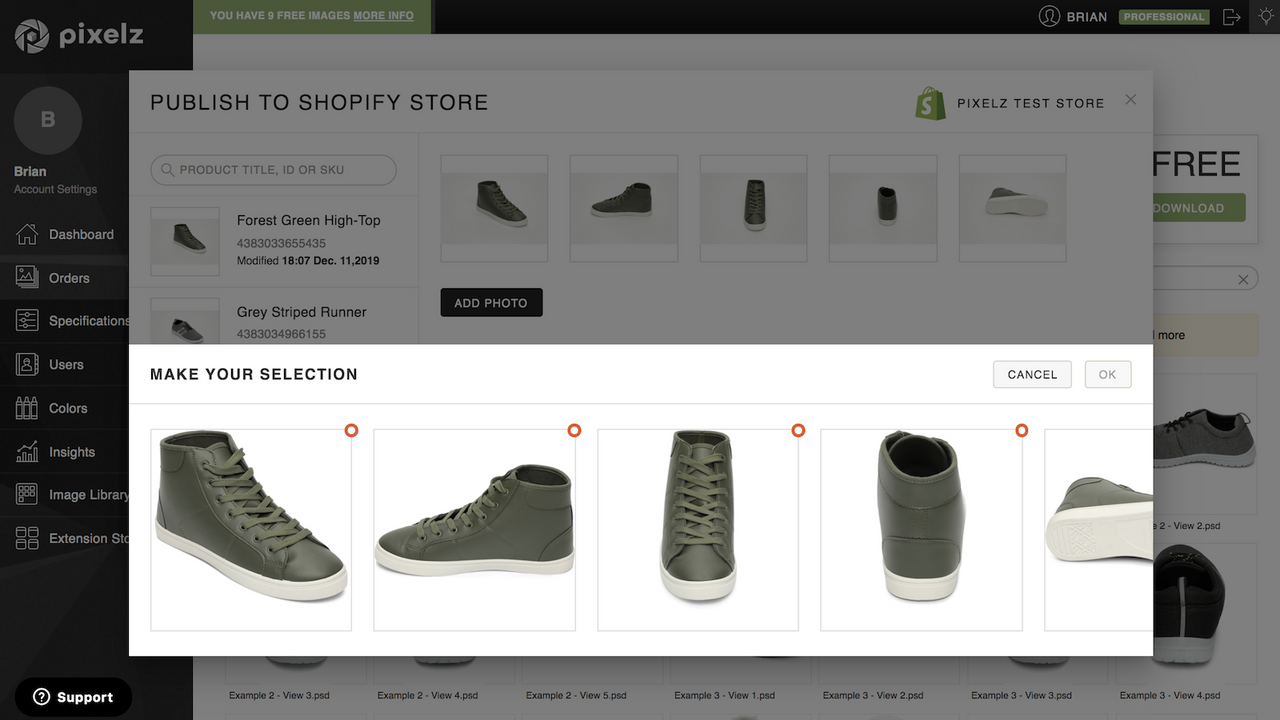Open the Specifications section
This screenshot has height=720, width=1280.
tap(90, 320)
